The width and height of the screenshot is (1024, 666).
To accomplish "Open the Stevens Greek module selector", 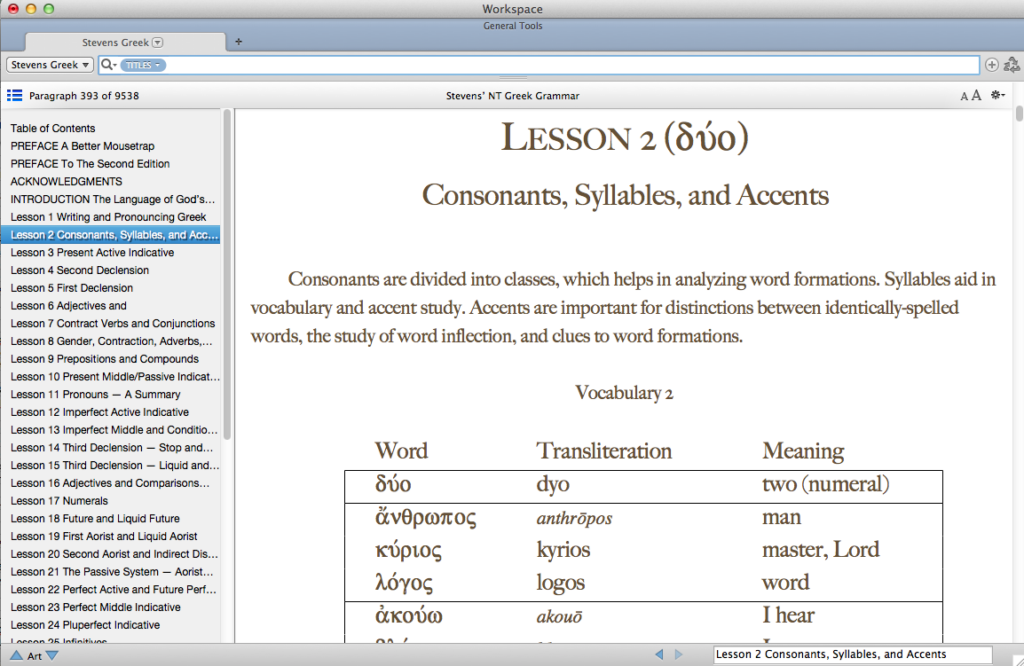I will (50, 65).
